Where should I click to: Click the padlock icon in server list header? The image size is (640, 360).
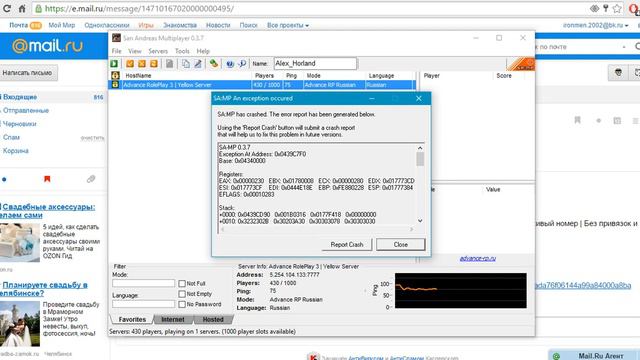point(116,76)
